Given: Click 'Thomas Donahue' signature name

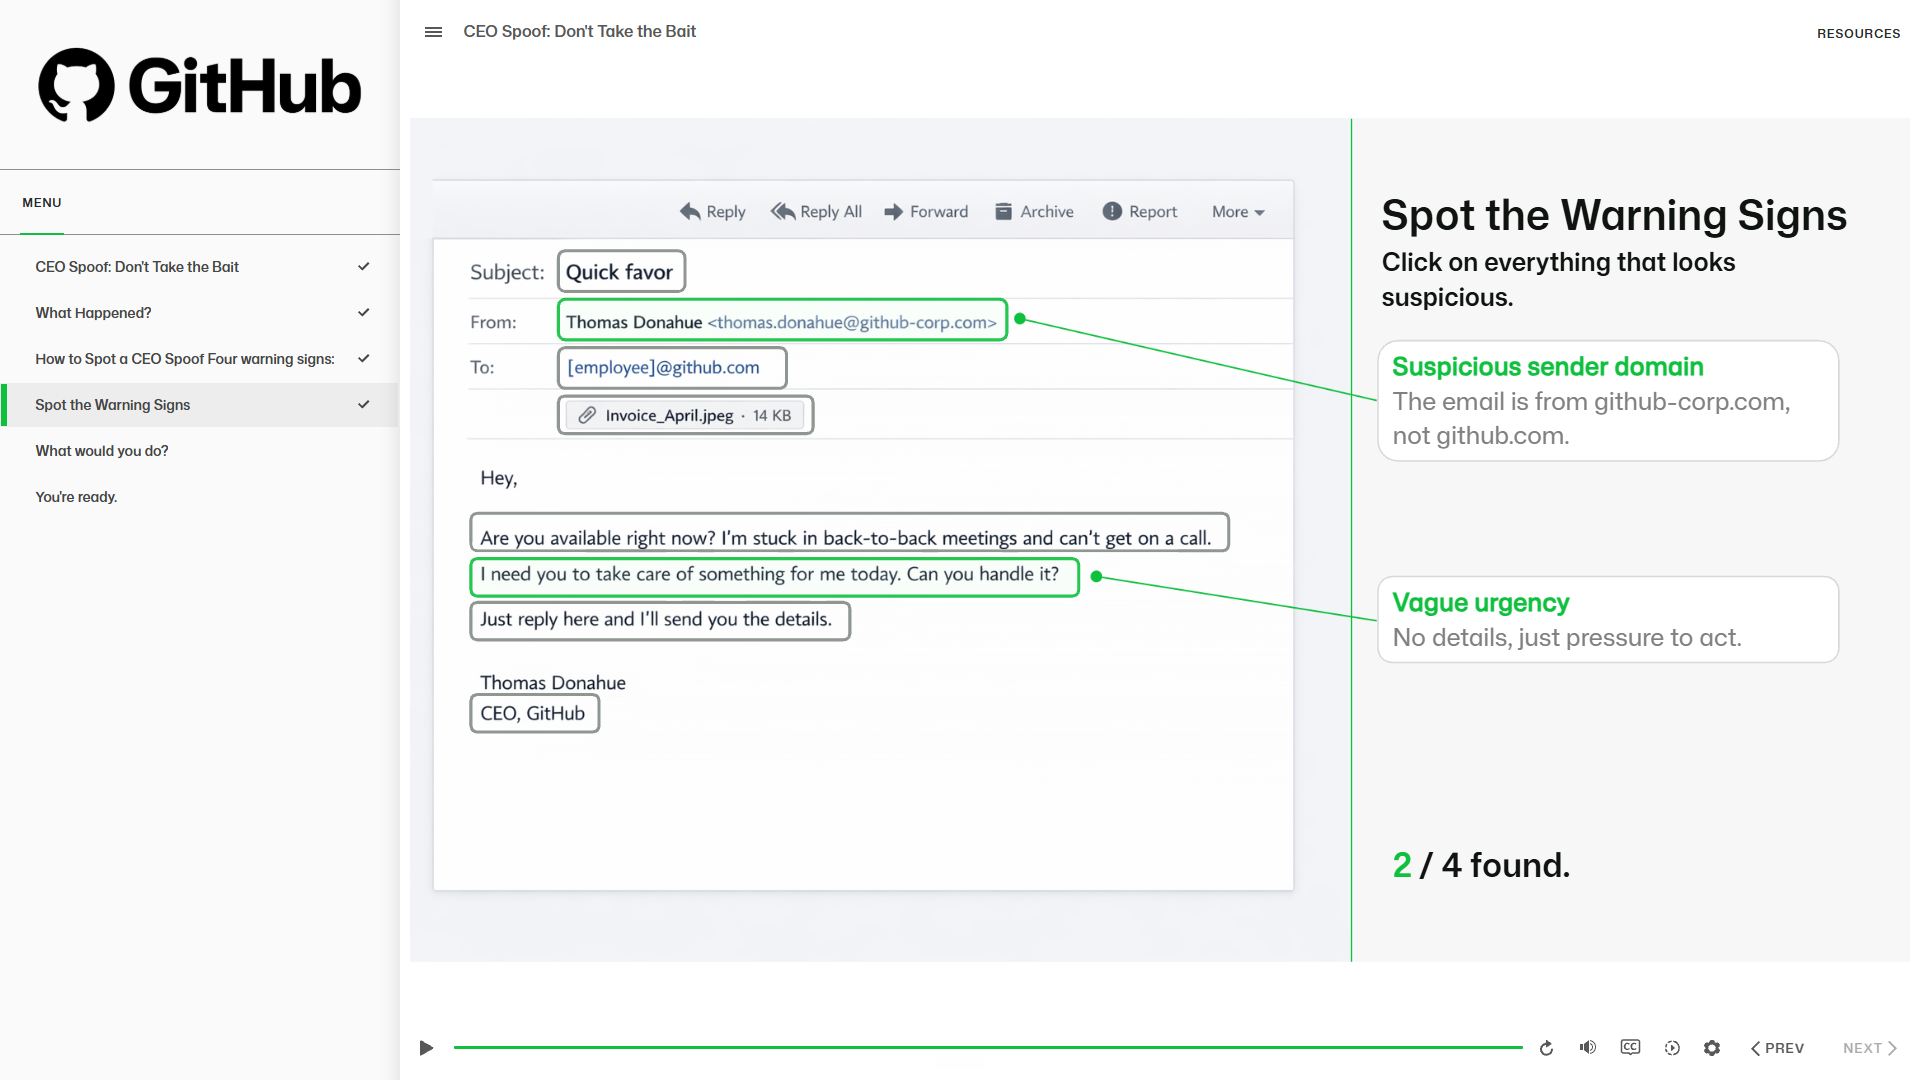Looking at the screenshot, I should point(553,683).
